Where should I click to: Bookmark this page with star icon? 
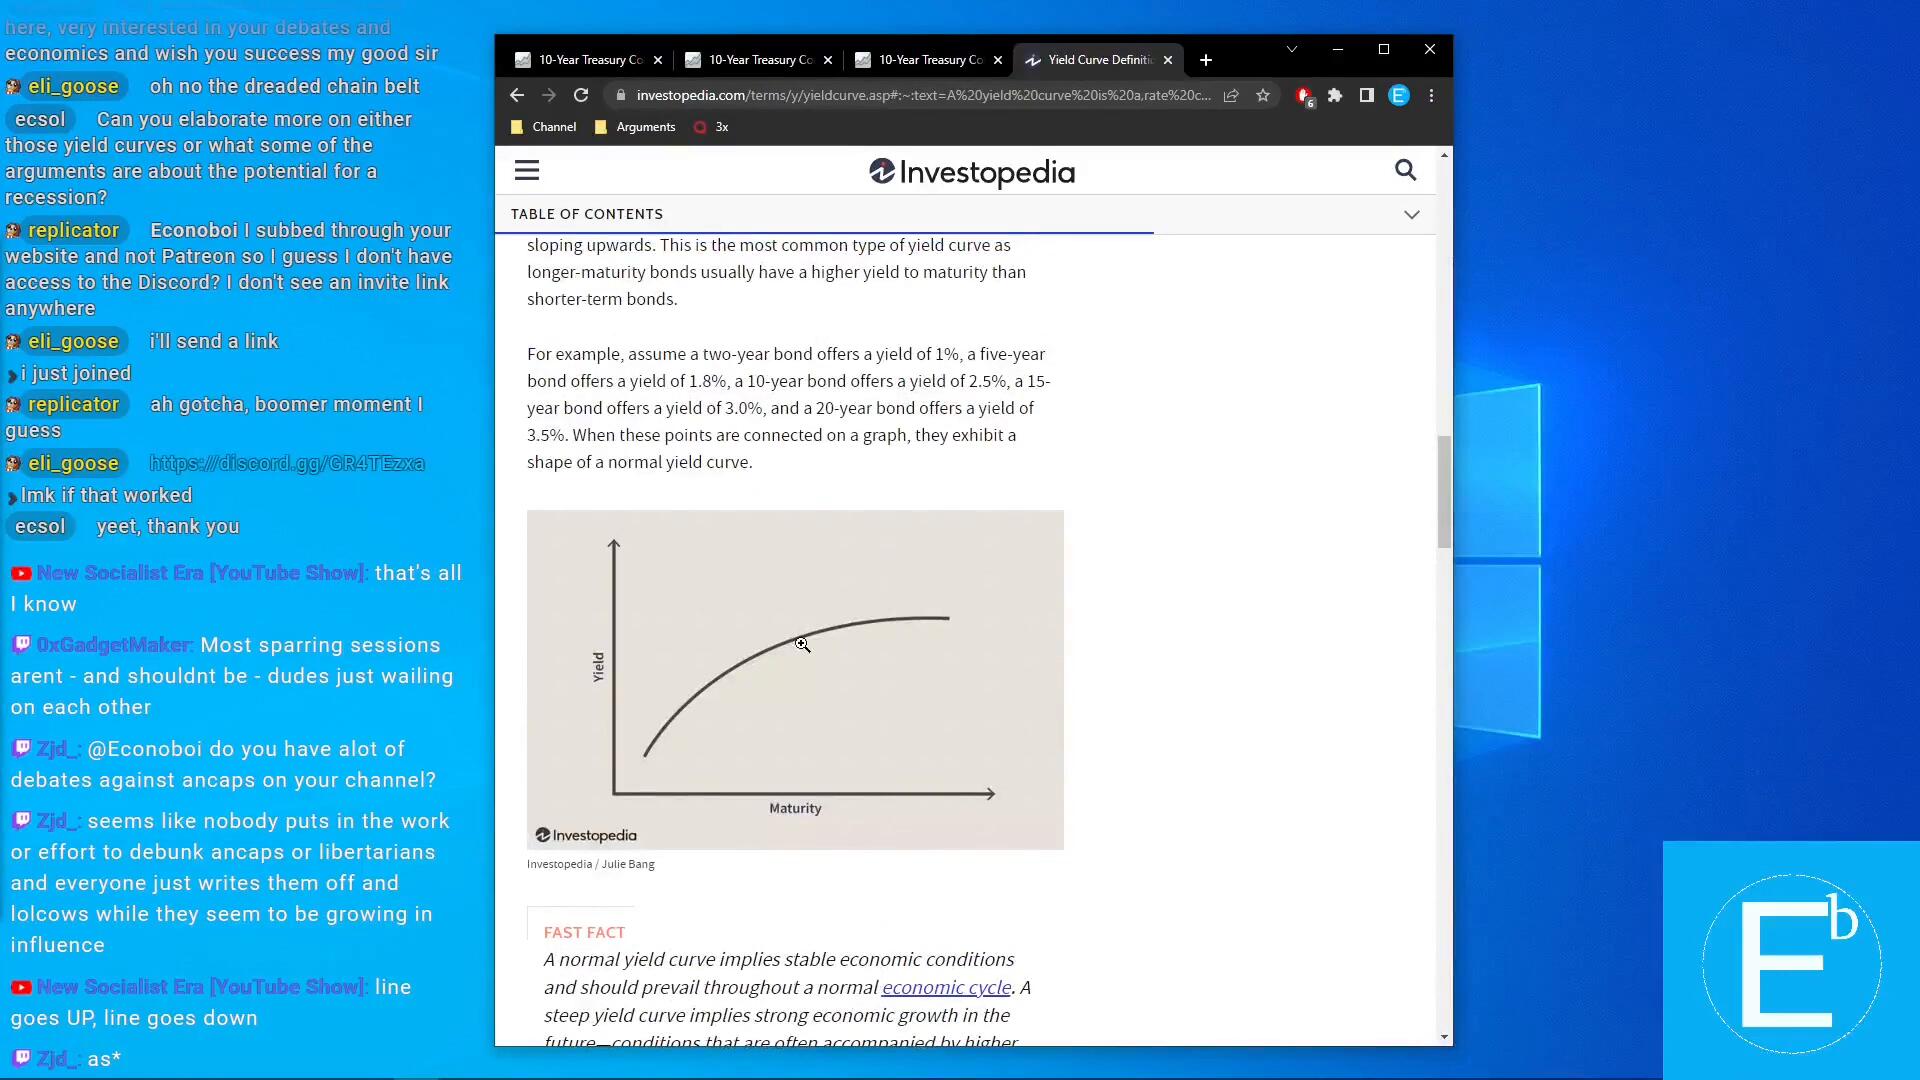click(x=1263, y=95)
